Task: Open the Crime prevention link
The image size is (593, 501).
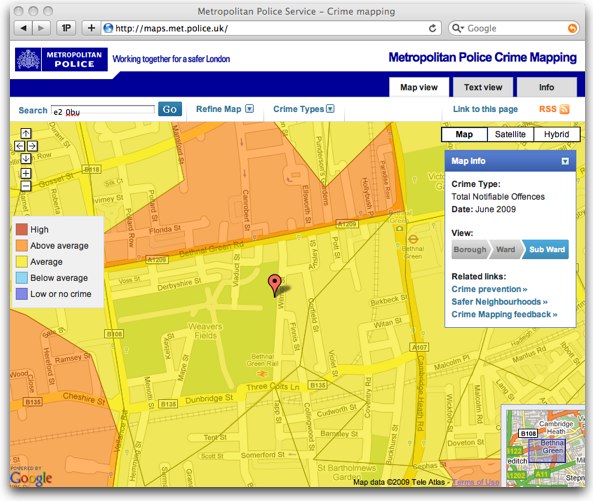Action: click(x=489, y=289)
